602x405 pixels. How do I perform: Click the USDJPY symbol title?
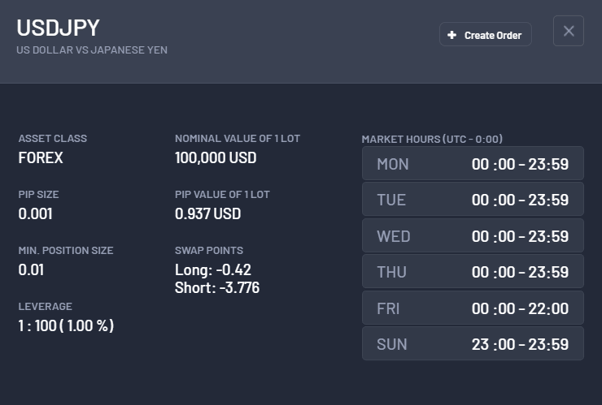pyautogui.click(x=58, y=28)
